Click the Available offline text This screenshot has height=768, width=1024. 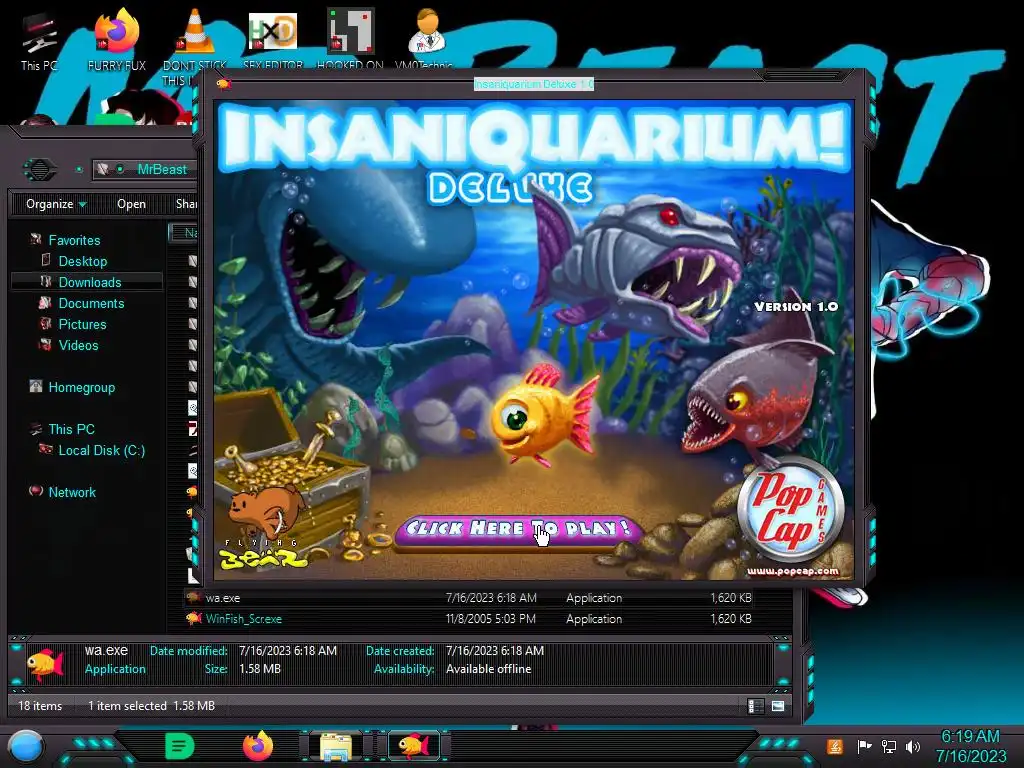pyautogui.click(x=488, y=669)
